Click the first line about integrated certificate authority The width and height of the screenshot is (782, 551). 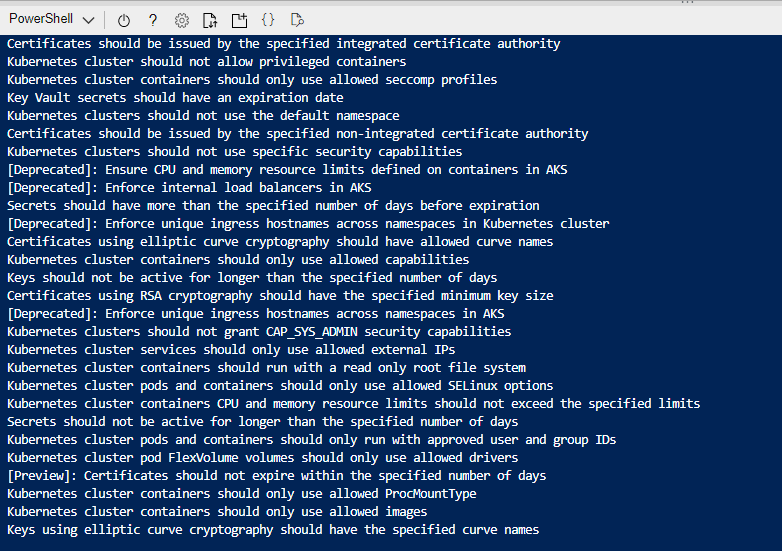click(x=283, y=44)
